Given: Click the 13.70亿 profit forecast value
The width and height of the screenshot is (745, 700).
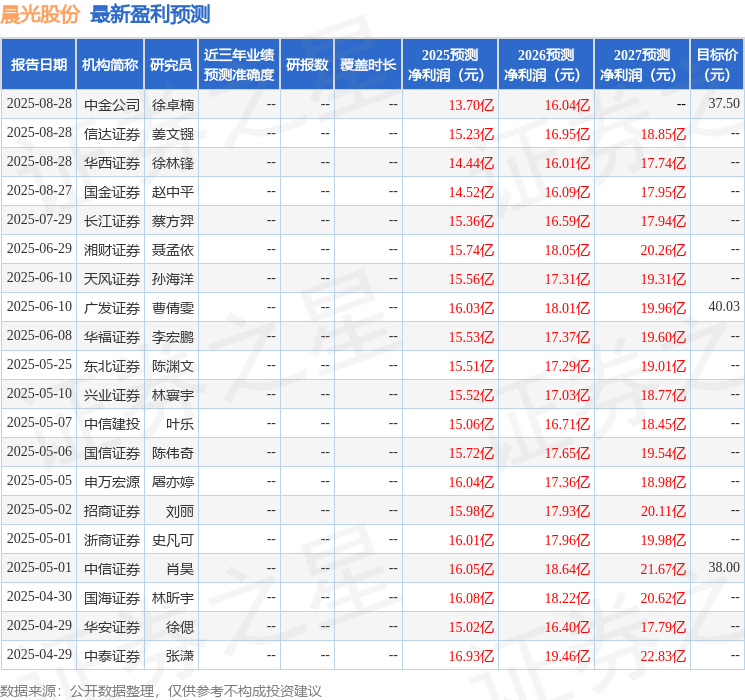Looking at the screenshot, I should pos(471,105).
